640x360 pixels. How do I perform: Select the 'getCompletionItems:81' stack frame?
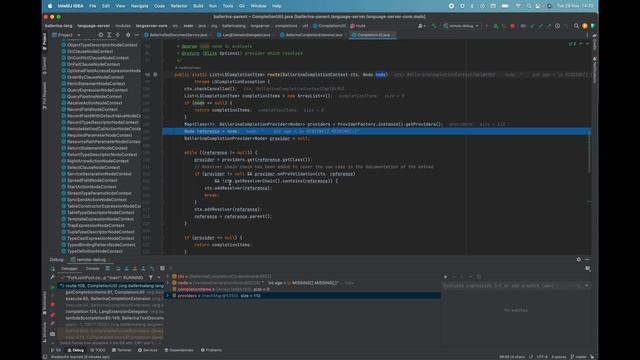[x=111, y=292]
